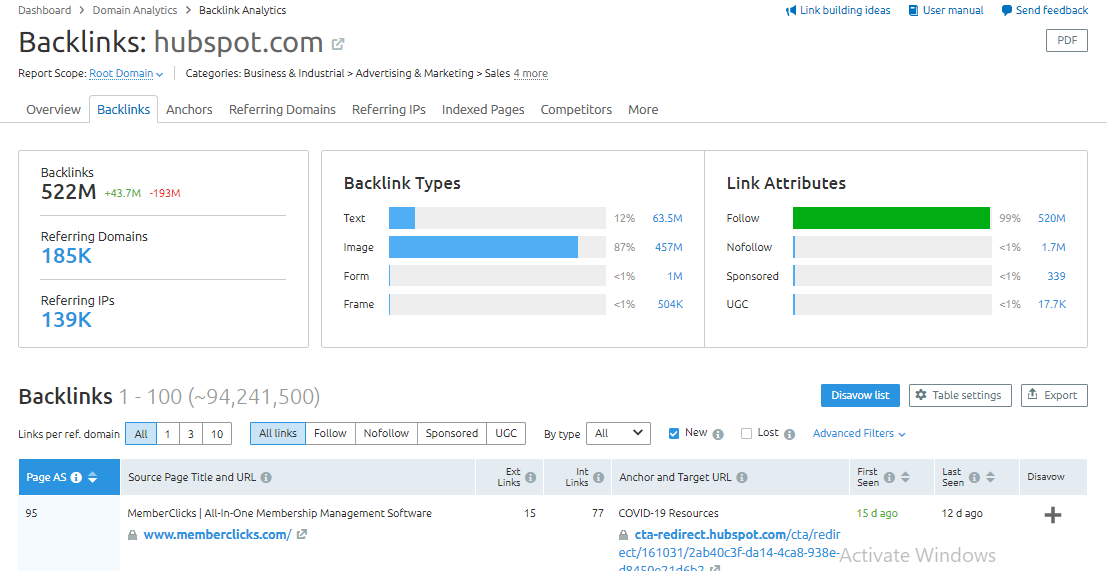Image resolution: width=1107 pixels, height=571 pixels.
Task: Click the 63.5M Text backlinks count
Action: click(x=667, y=218)
